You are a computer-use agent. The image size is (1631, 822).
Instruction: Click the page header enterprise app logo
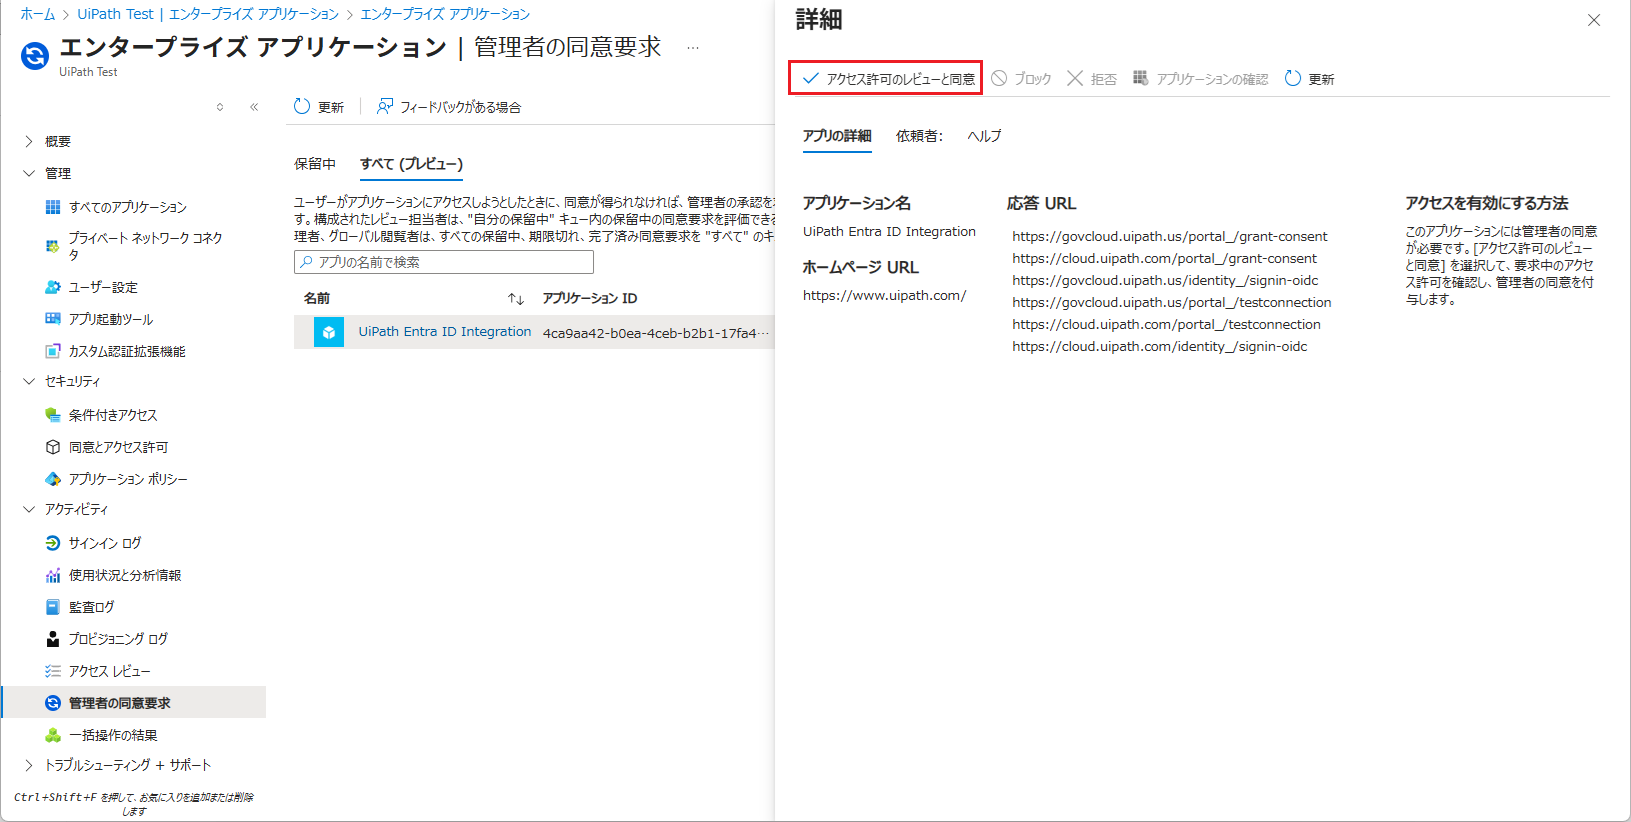(x=35, y=56)
